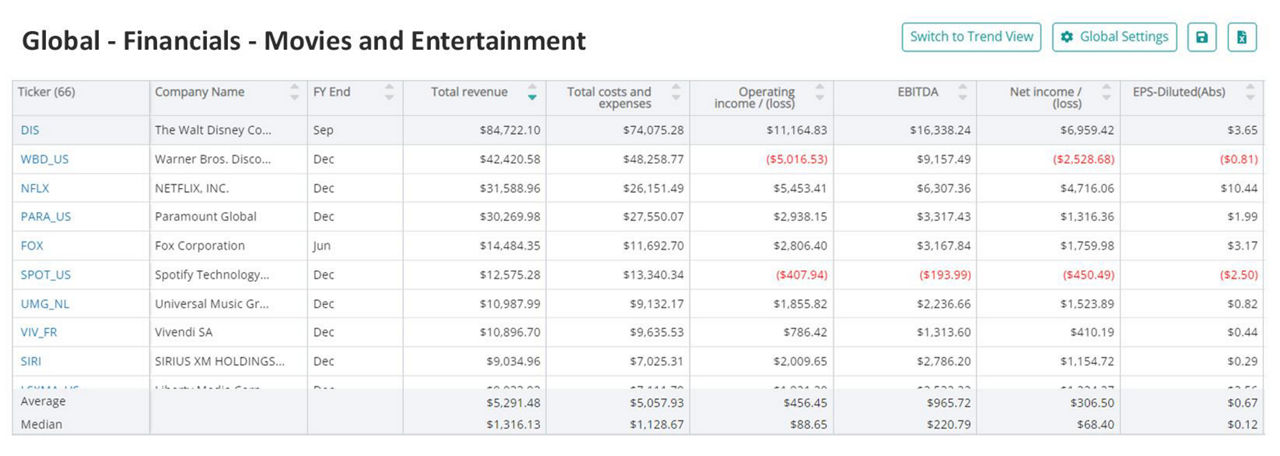This screenshot has height=456, width=1280.
Task: Export table with the Excel icon button
Action: tap(1242, 37)
